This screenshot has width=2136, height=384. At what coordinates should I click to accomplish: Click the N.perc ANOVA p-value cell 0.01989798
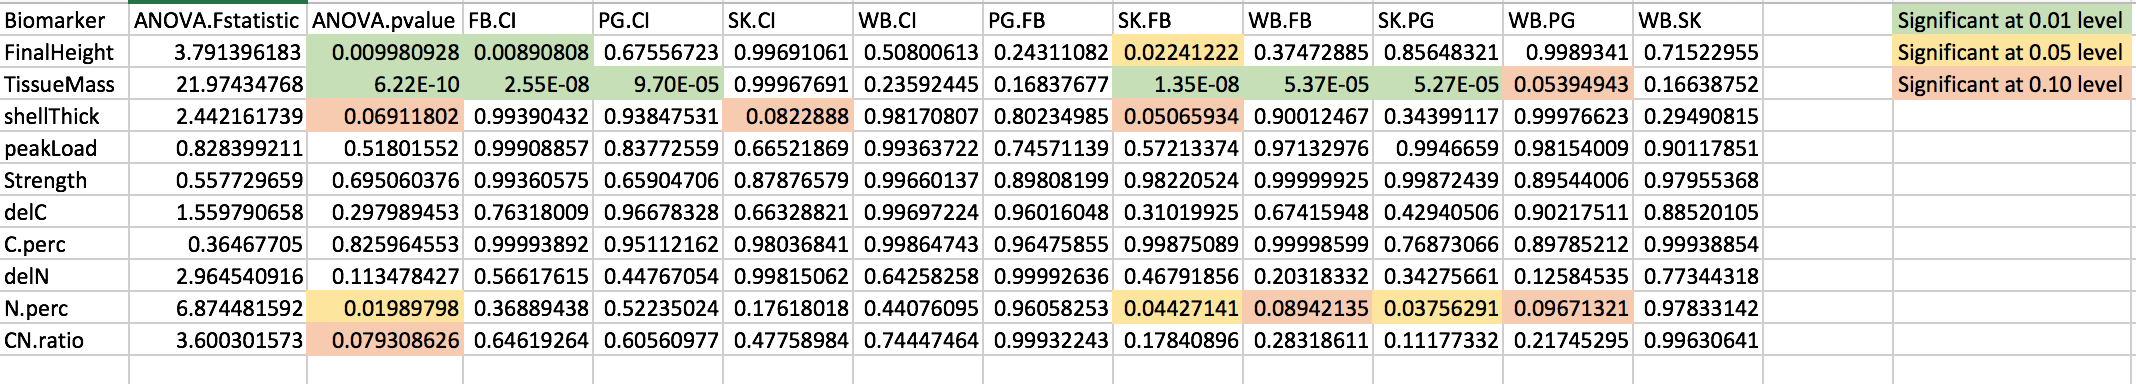(385, 308)
